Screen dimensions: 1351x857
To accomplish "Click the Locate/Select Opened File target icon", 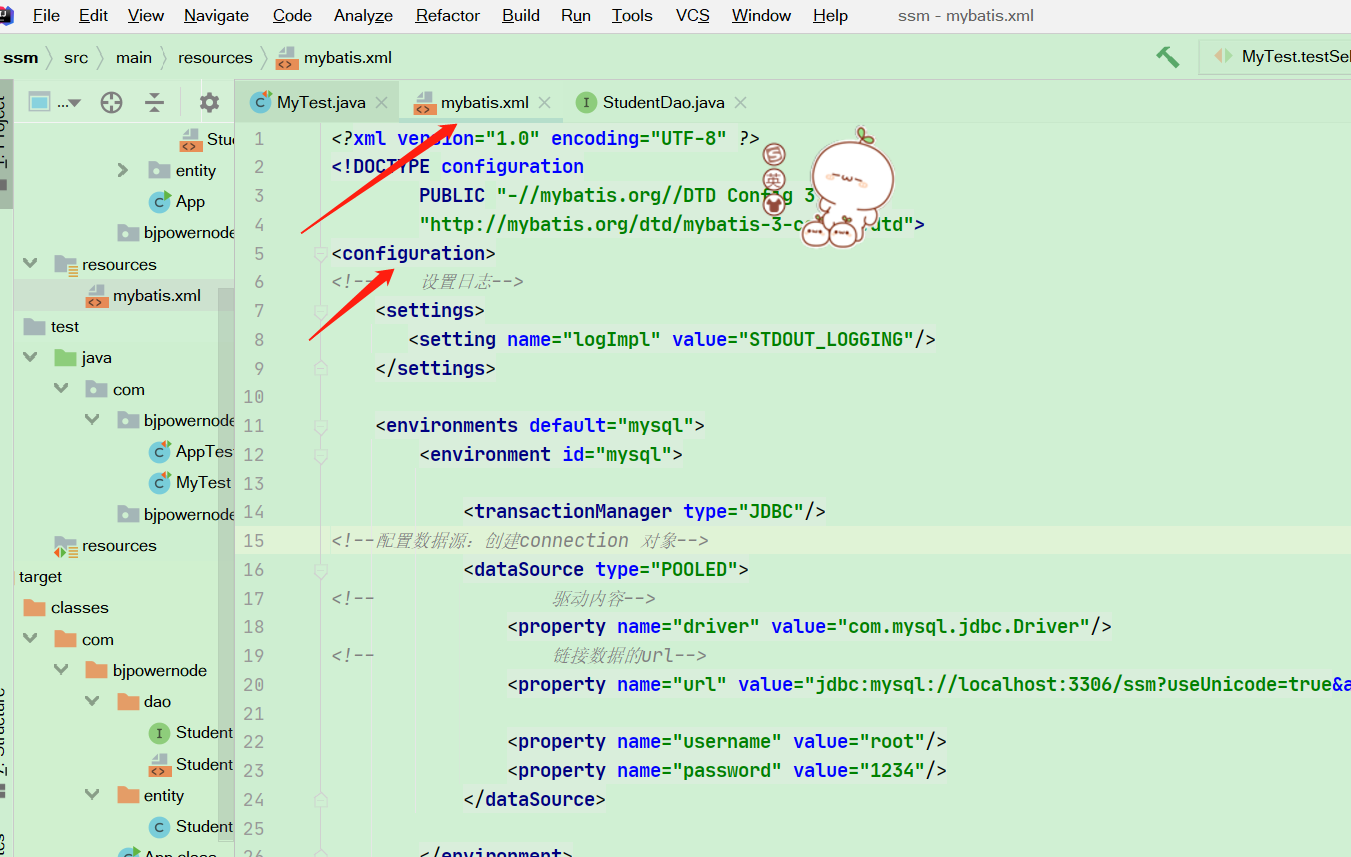I will click(x=111, y=102).
